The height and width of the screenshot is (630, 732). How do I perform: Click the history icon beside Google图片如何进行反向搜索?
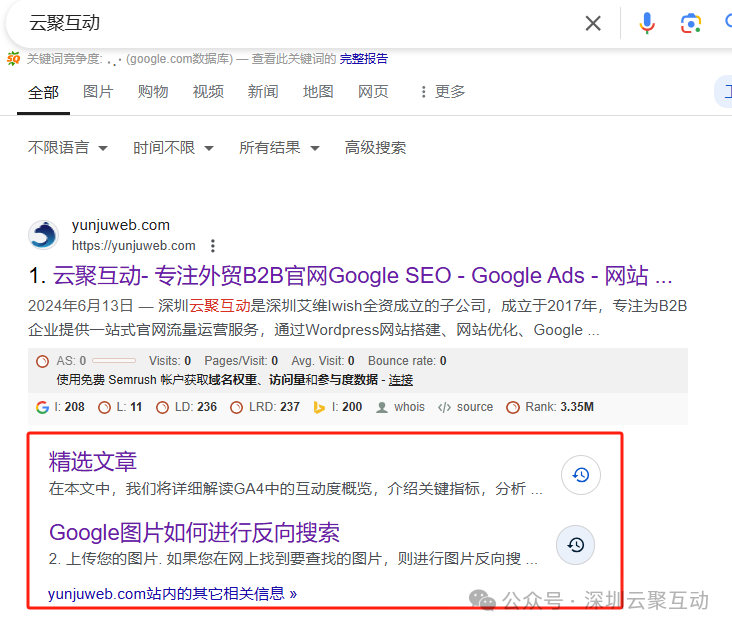(x=576, y=545)
